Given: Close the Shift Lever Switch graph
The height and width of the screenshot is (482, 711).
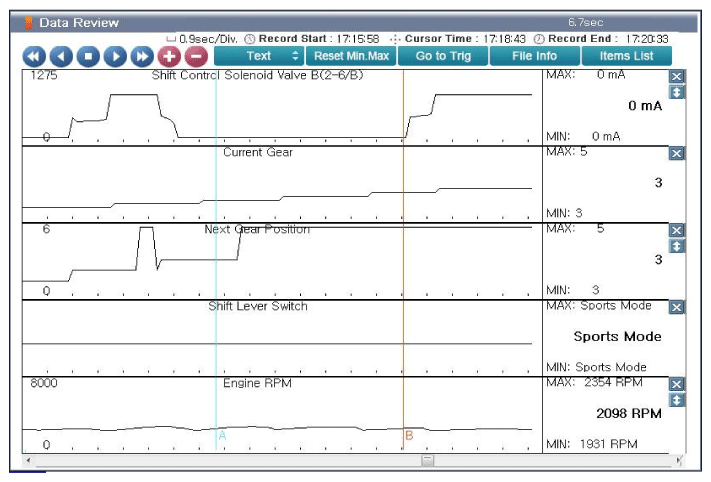Looking at the screenshot, I should pyautogui.click(x=677, y=308).
